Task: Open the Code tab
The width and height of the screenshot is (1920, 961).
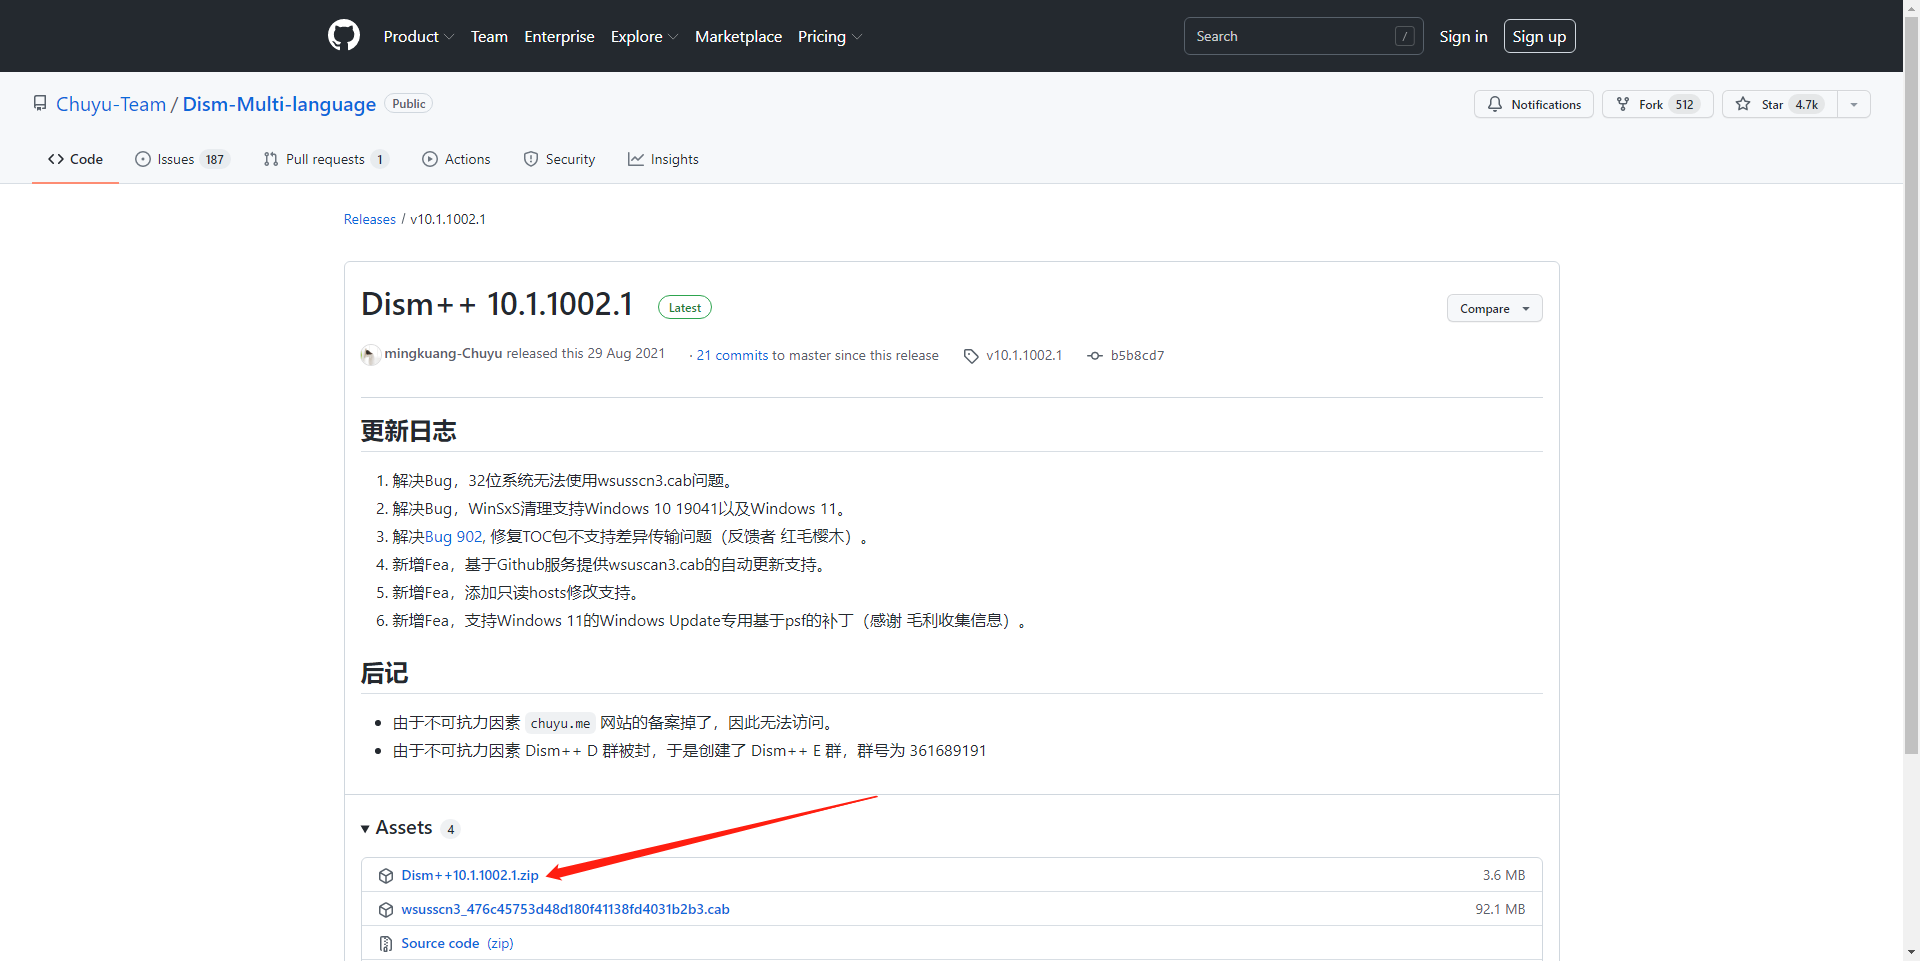Action: [x=75, y=159]
